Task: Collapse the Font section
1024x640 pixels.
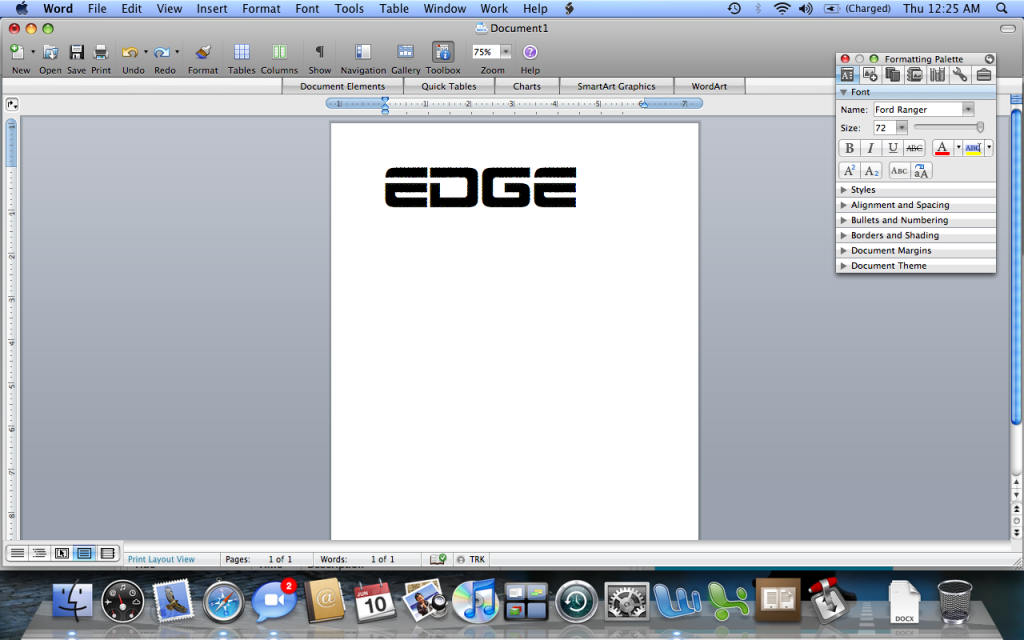Action: [x=843, y=92]
